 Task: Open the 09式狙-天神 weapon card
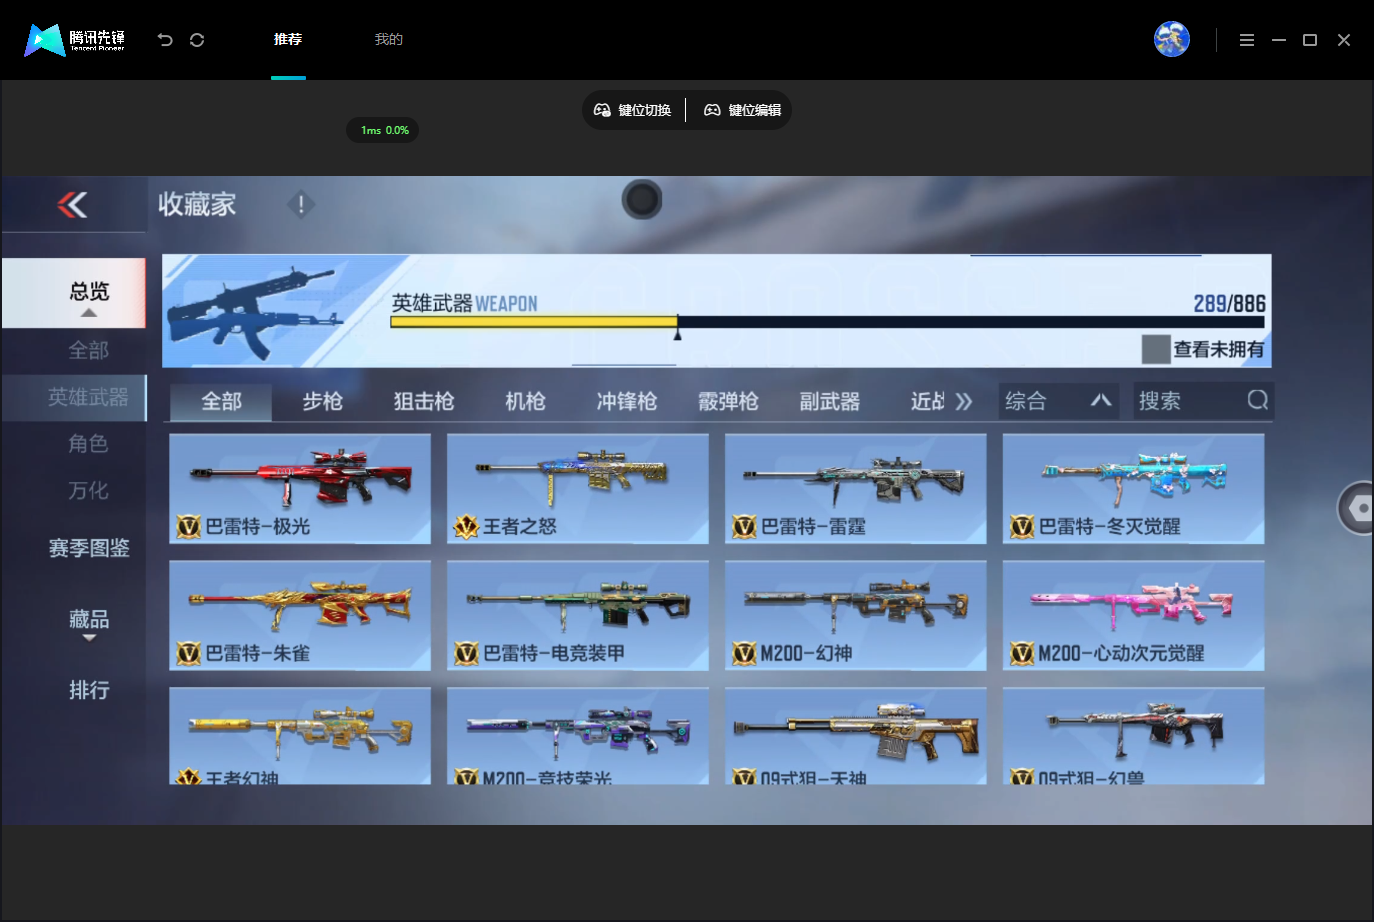[856, 735]
